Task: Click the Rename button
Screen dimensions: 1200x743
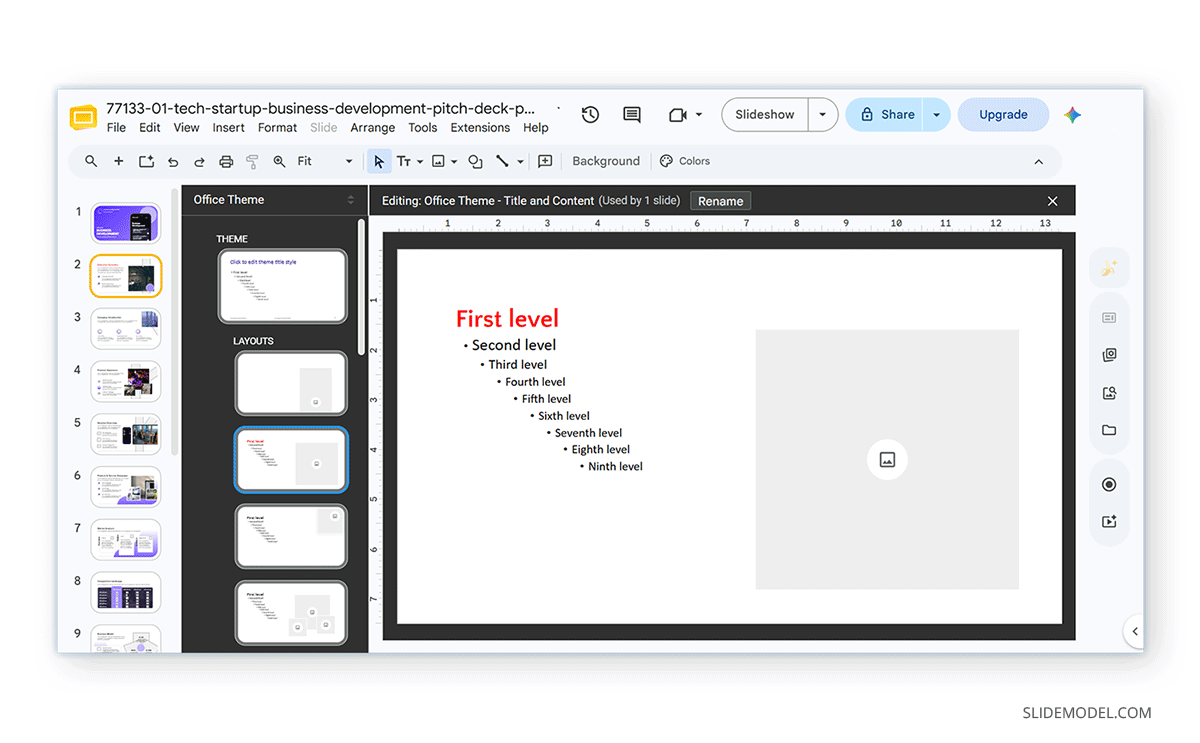Action: coord(720,201)
